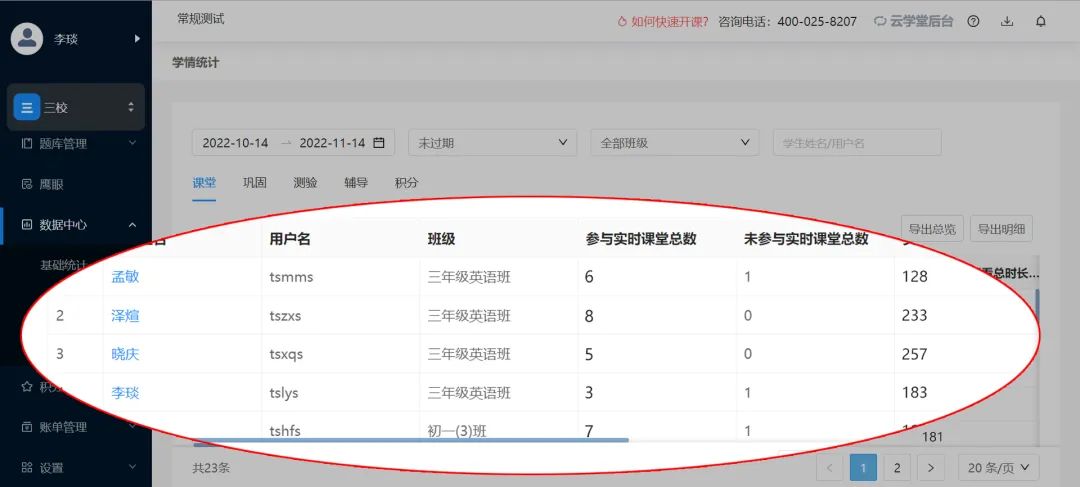Open student 晓庆's name link
The width and height of the screenshot is (1080, 487).
(125, 354)
